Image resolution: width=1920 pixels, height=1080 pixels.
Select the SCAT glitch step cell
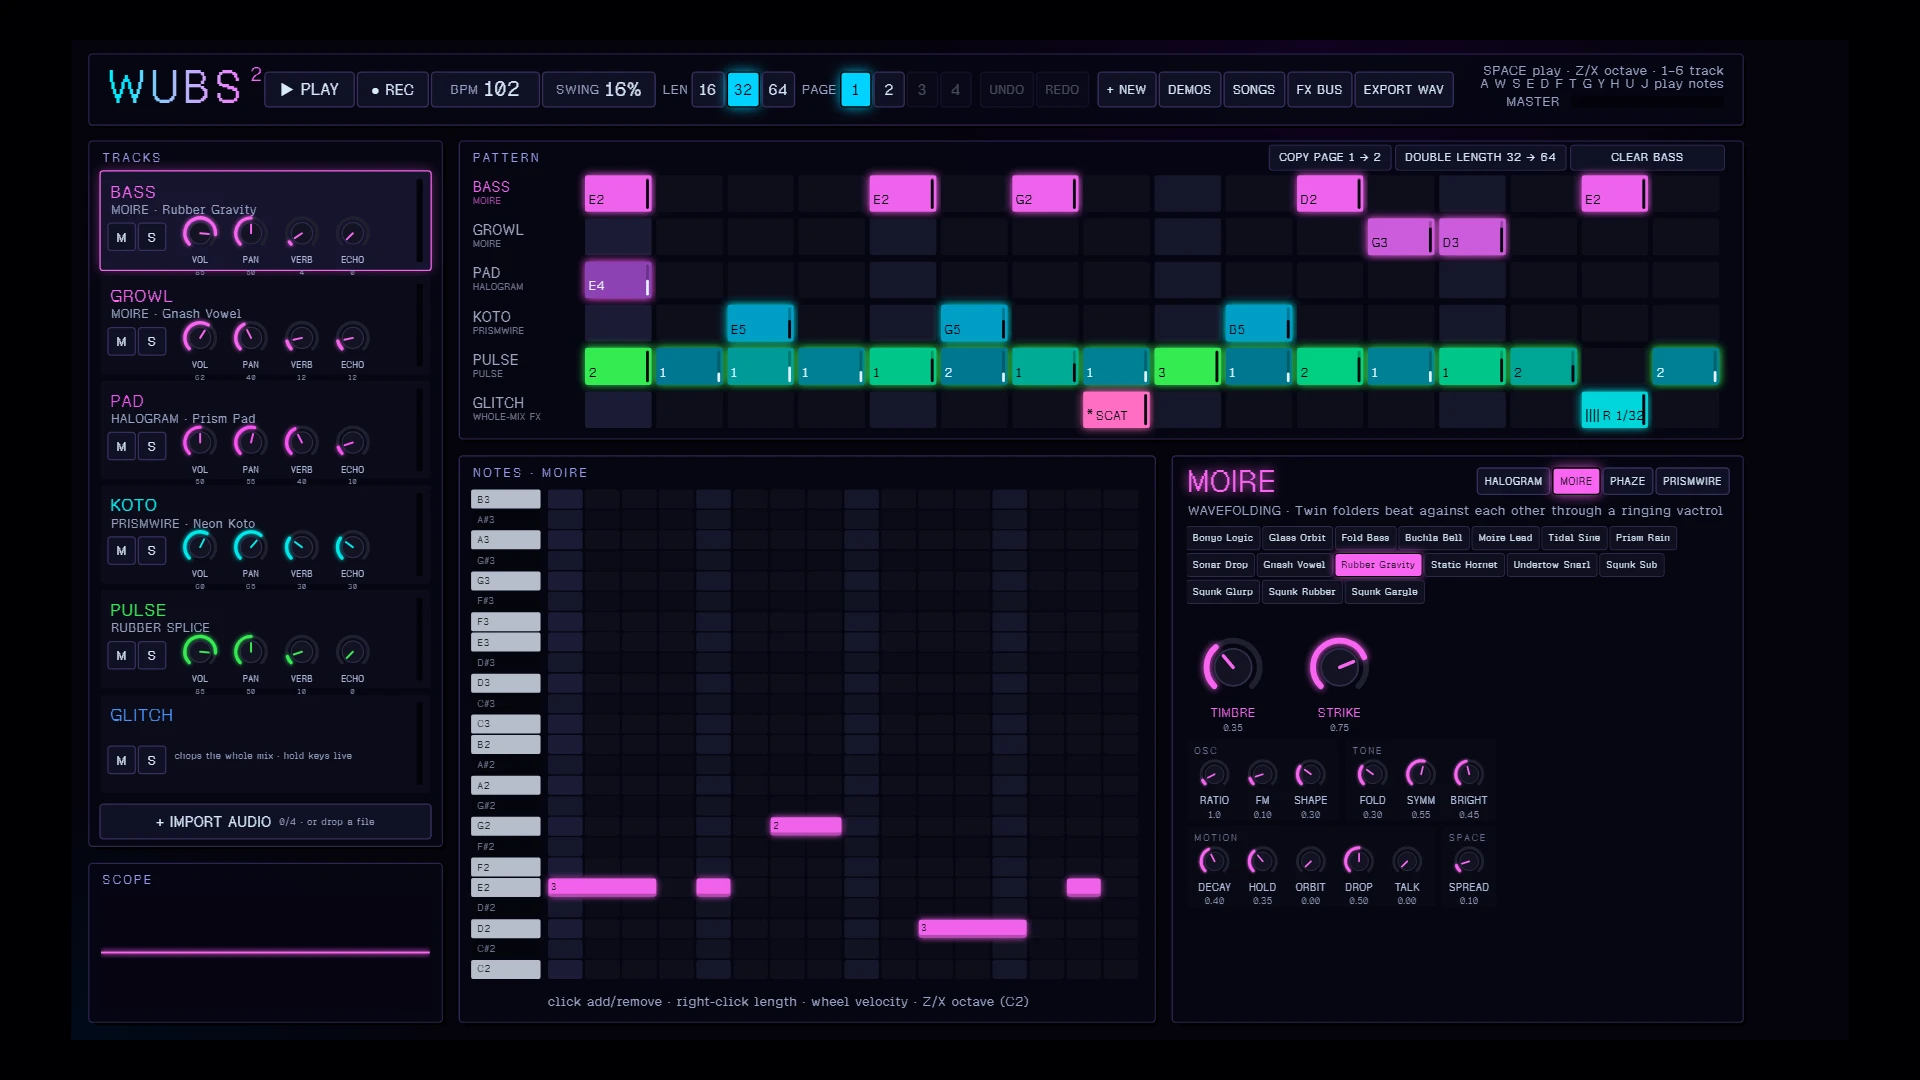click(x=1116, y=410)
